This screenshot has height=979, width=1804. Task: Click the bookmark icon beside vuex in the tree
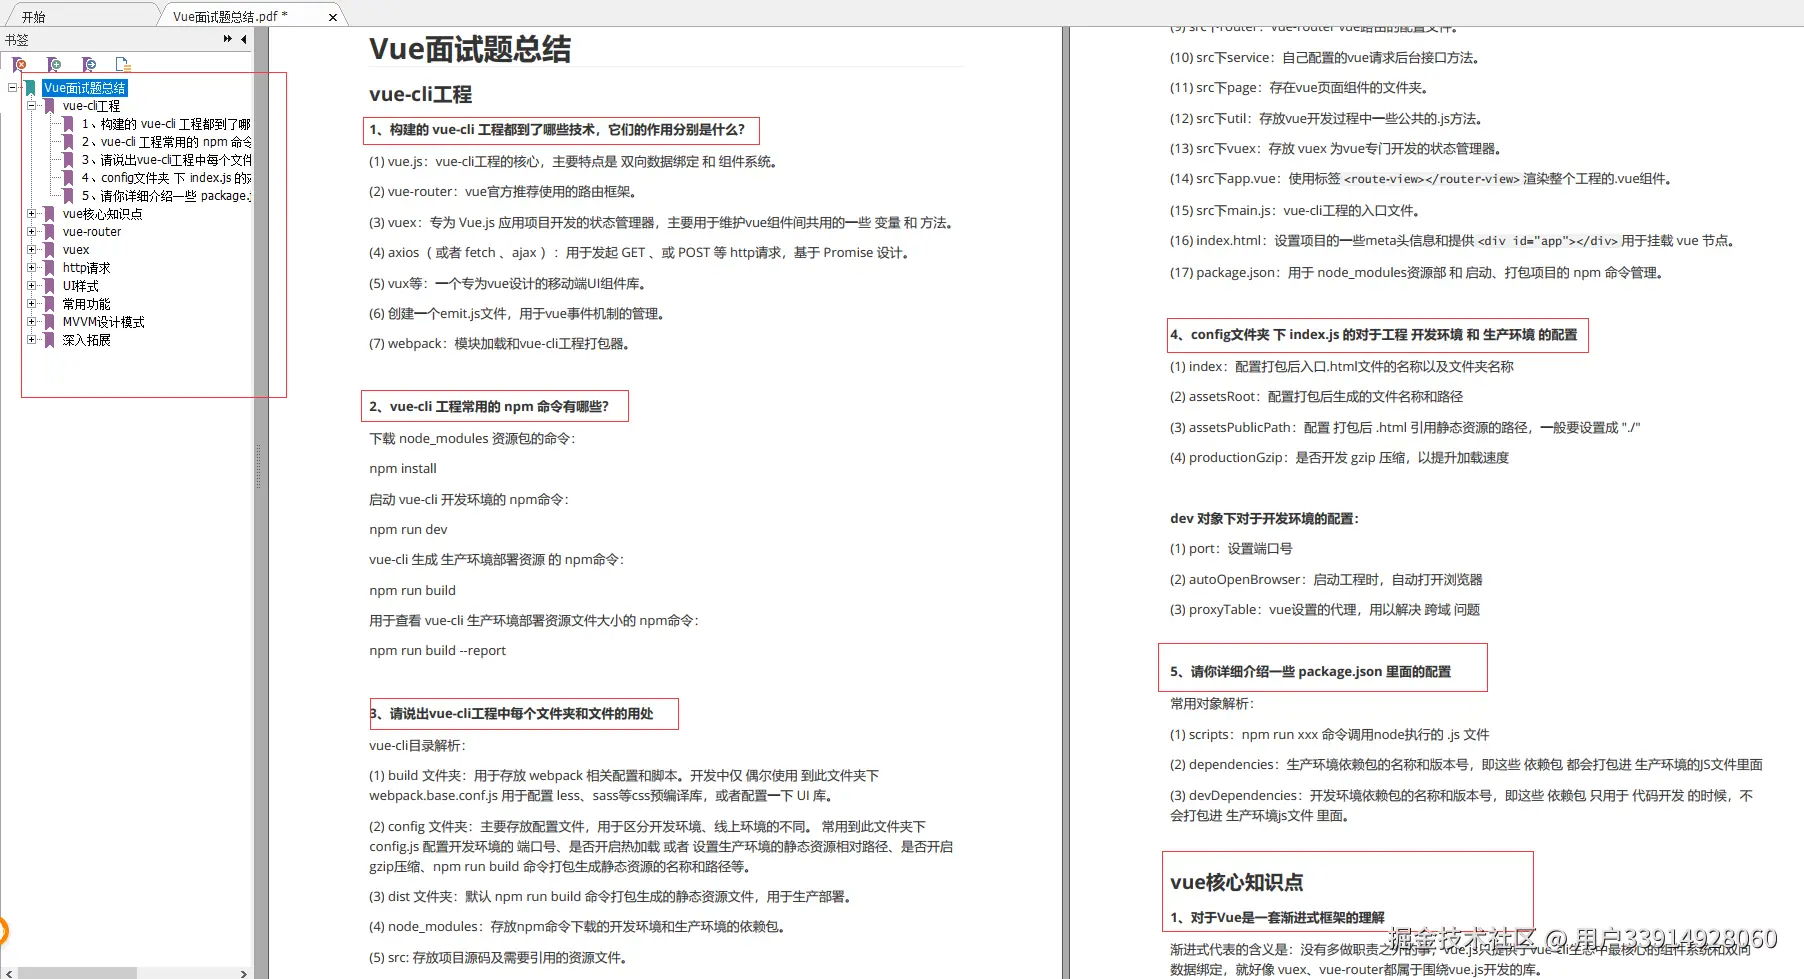[49, 250]
